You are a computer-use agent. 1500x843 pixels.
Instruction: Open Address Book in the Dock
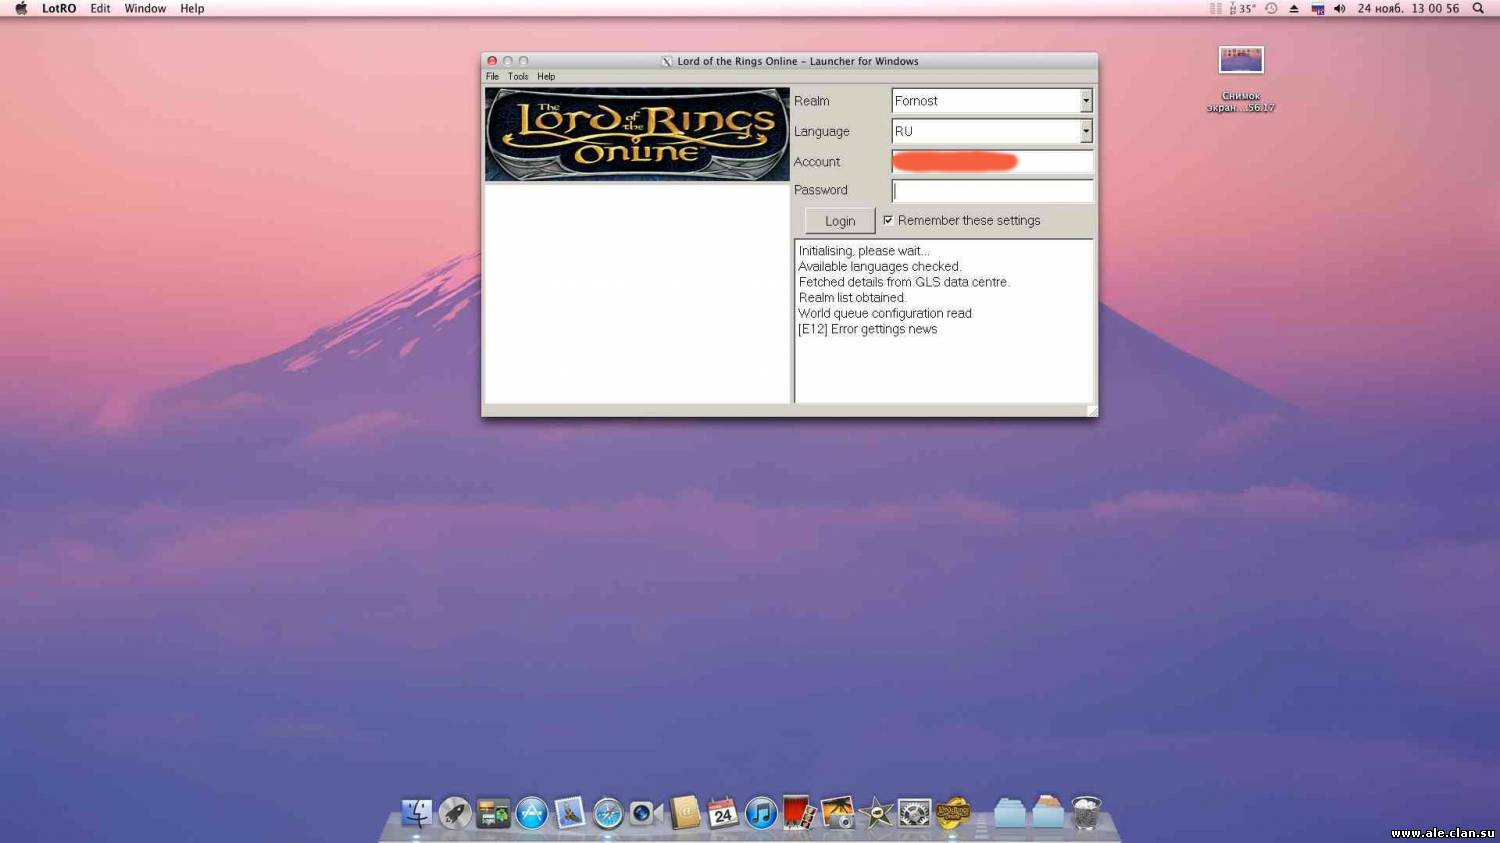685,813
